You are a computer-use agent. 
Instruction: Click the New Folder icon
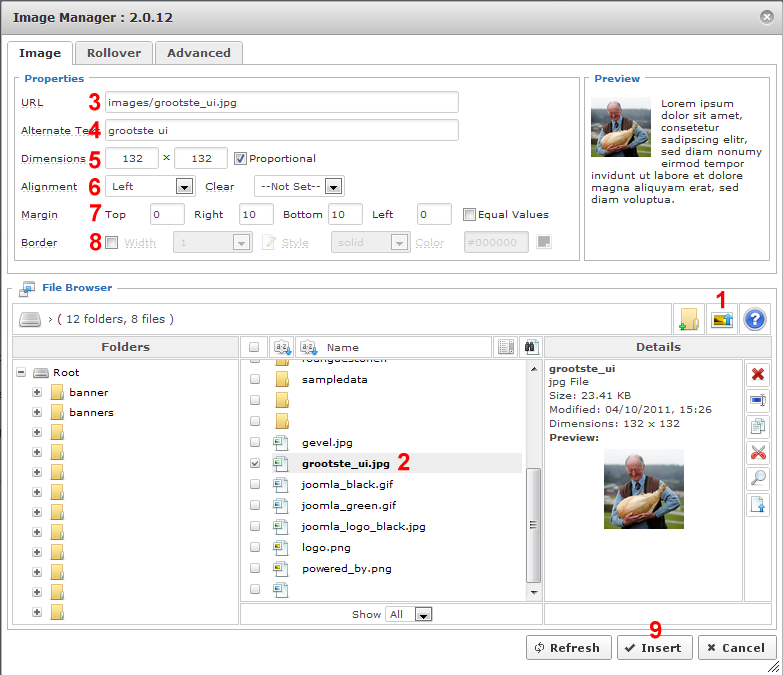point(689,319)
